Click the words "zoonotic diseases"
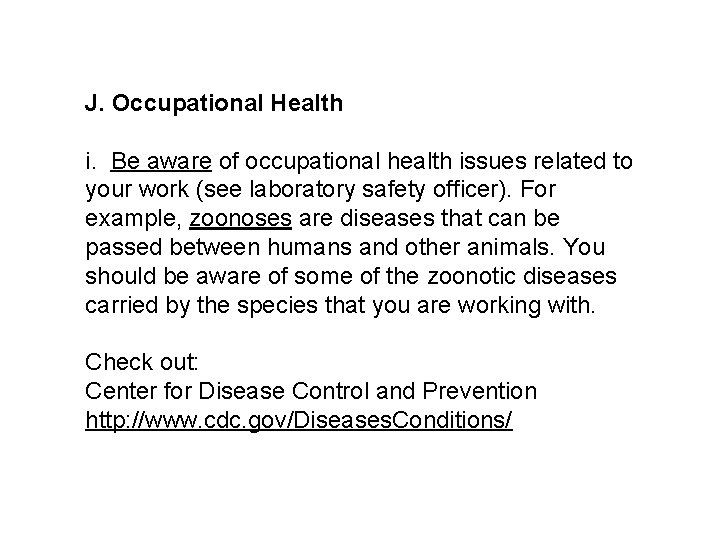This screenshot has height=540, width=720. pyautogui.click(x=522, y=276)
